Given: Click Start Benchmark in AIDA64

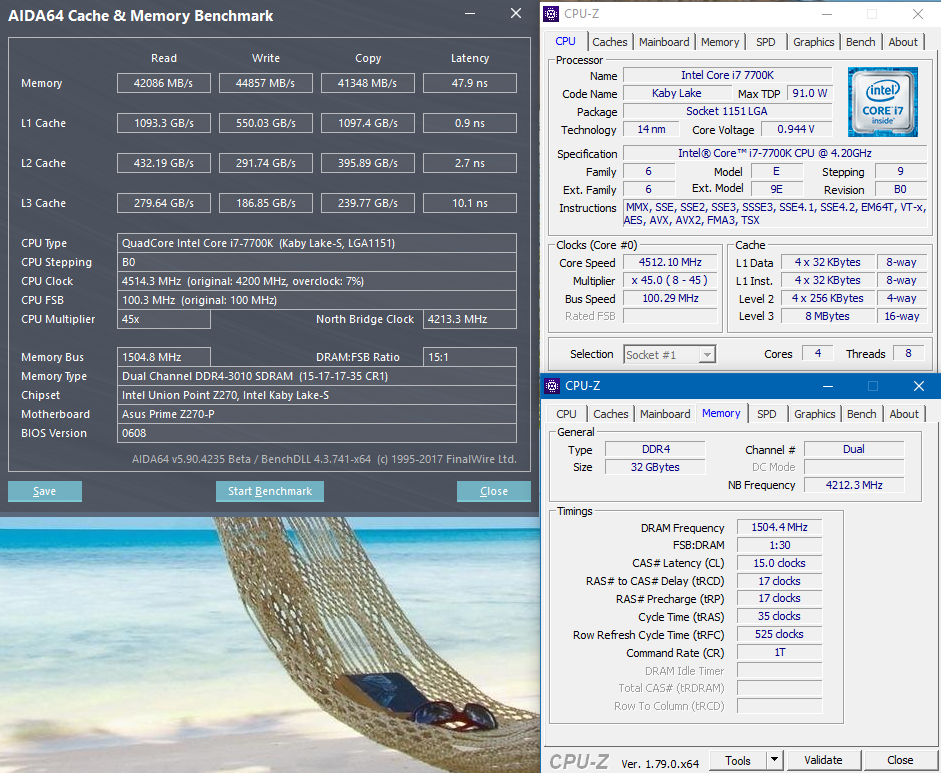Looking at the screenshot, I should [x=270, y=491].
